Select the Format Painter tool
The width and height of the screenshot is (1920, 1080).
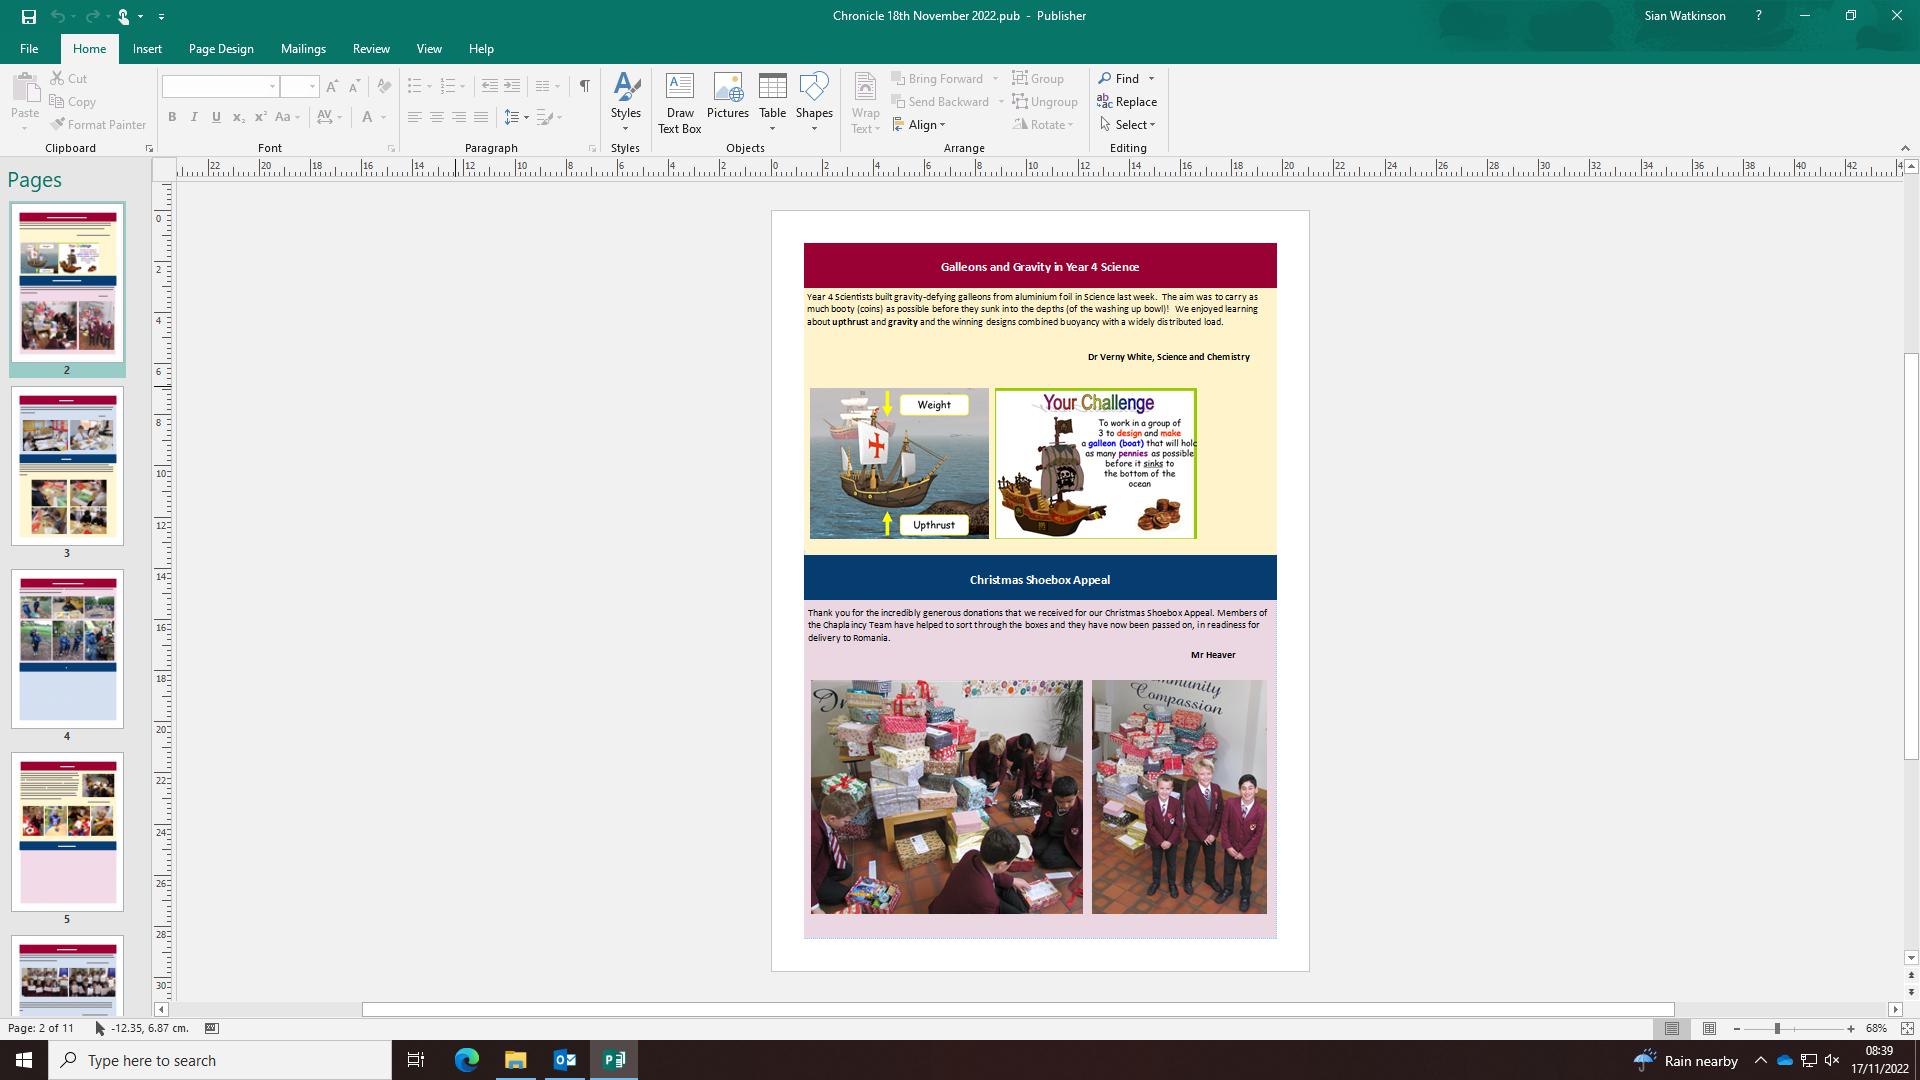click(98, 125)
